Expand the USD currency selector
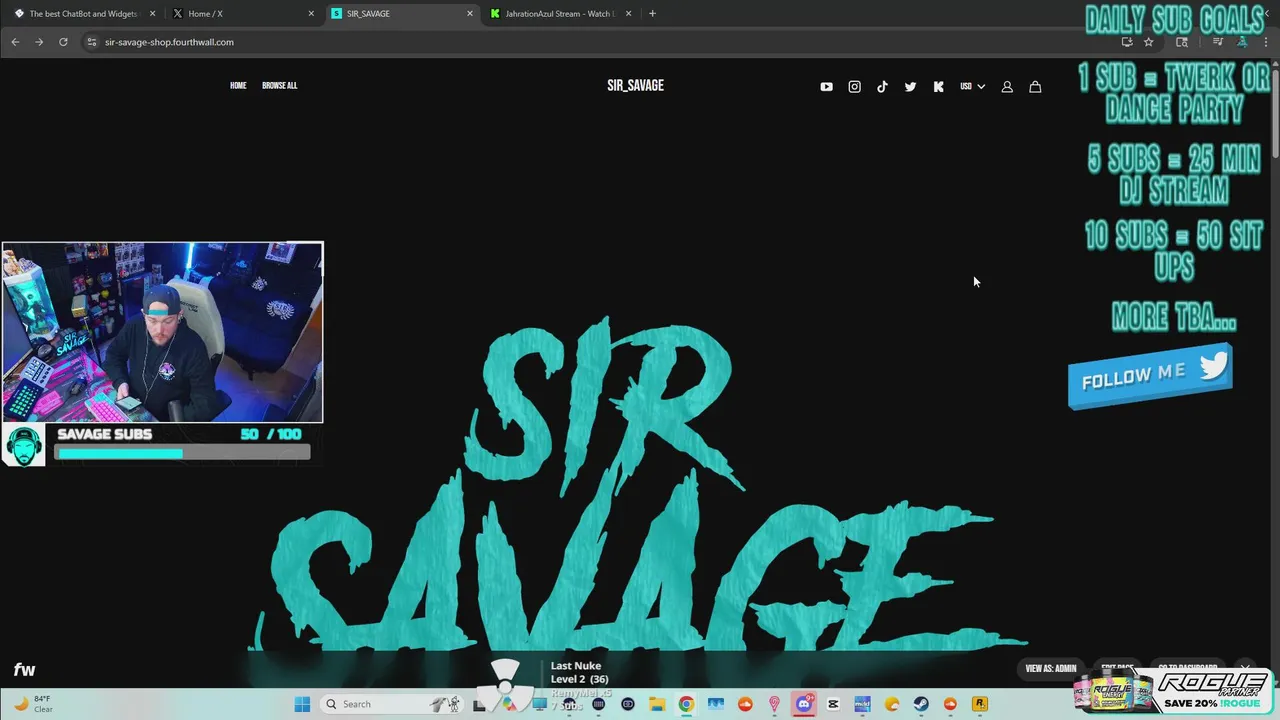 point(973,87)
